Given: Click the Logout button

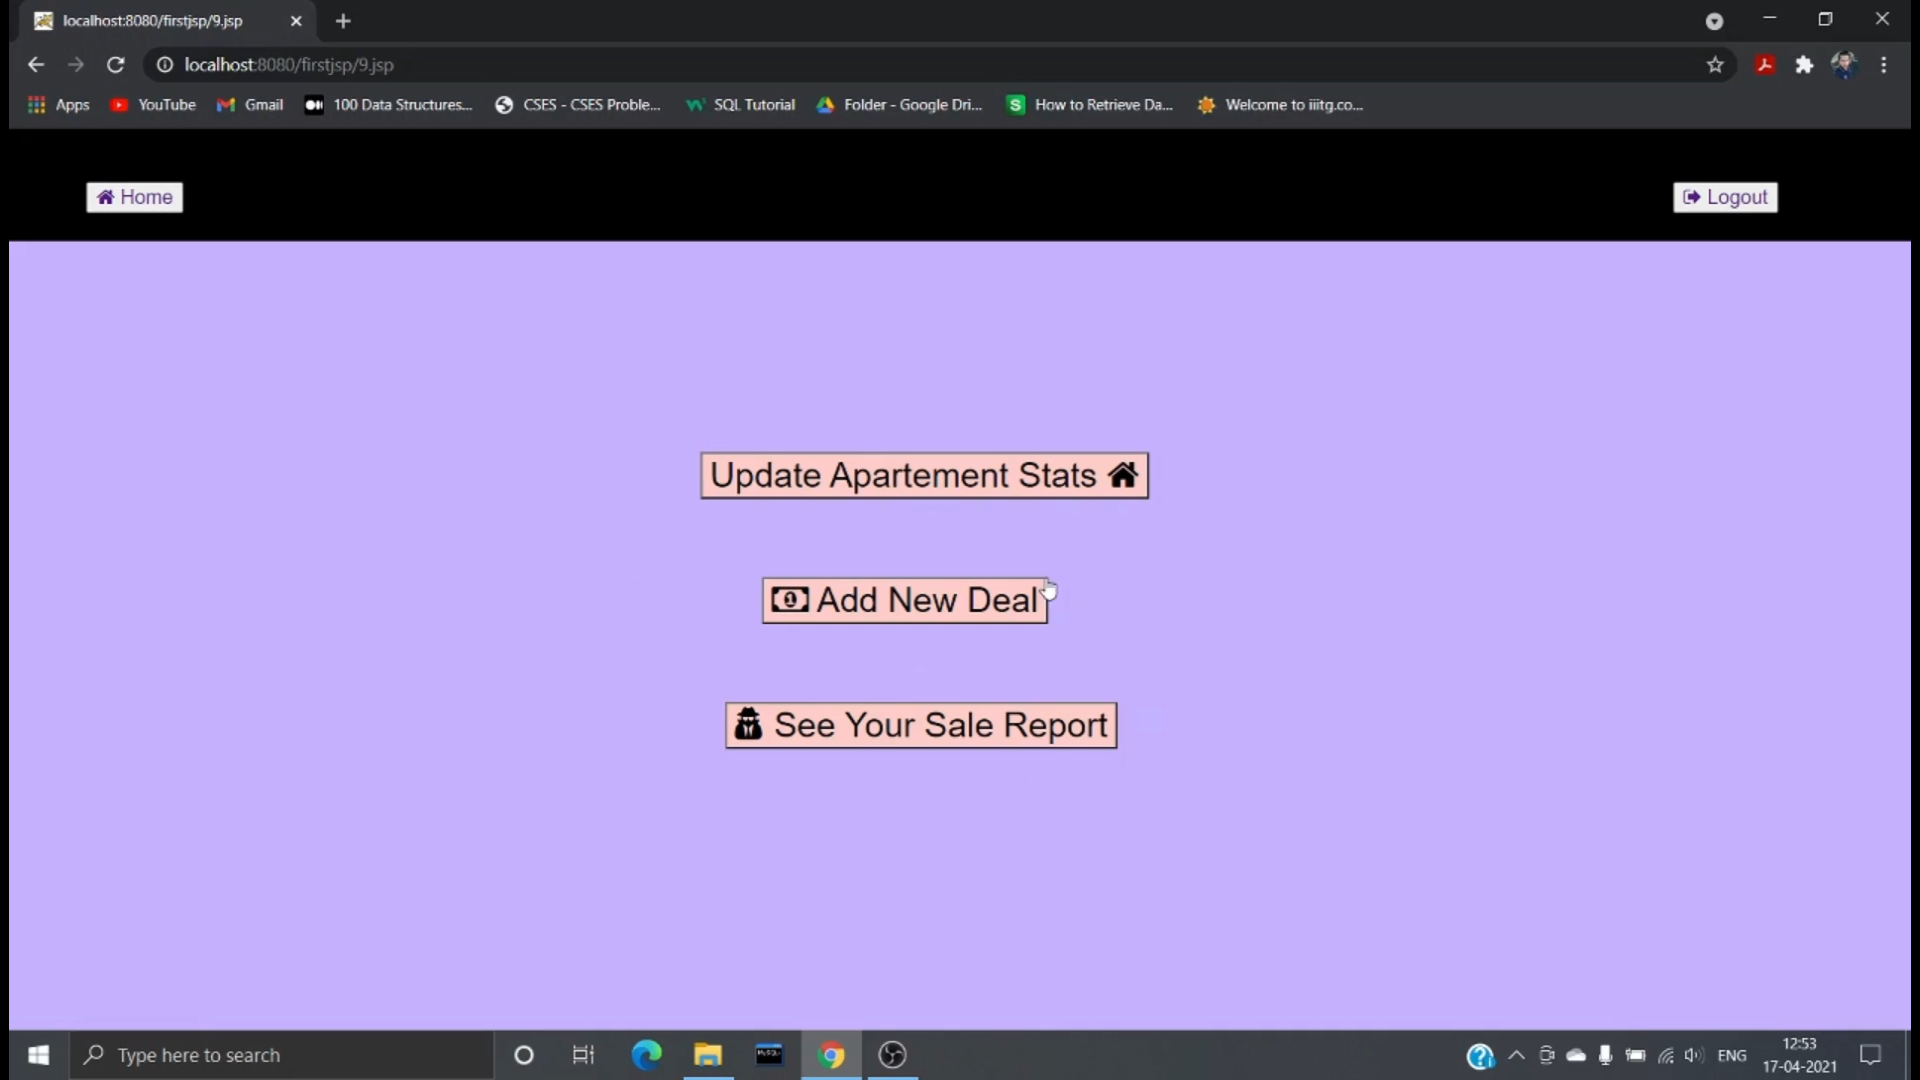Looking at the screenshot, I should (1725, 197).
